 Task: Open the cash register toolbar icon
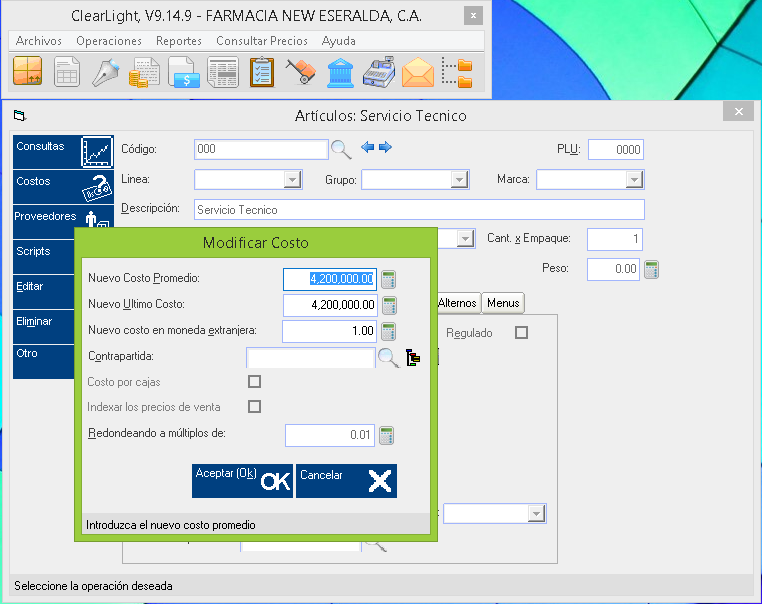[379, 72]
